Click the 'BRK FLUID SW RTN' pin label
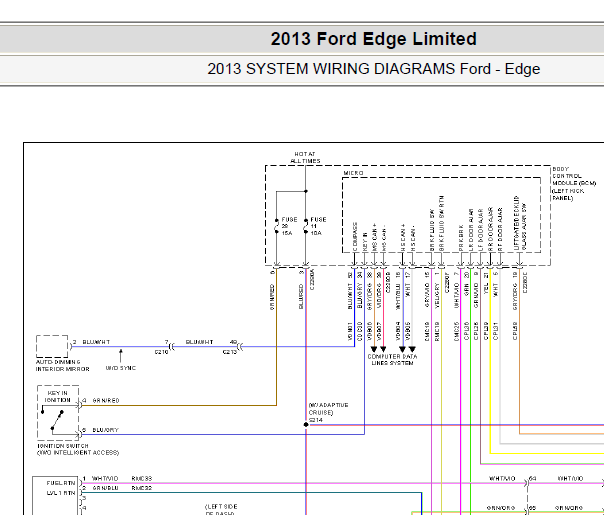 (x=441, y=224)
